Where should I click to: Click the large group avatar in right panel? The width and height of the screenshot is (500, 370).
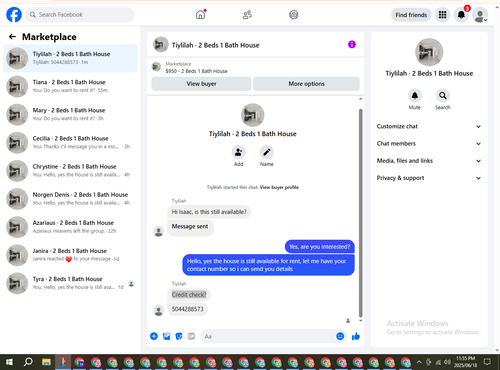429,52
